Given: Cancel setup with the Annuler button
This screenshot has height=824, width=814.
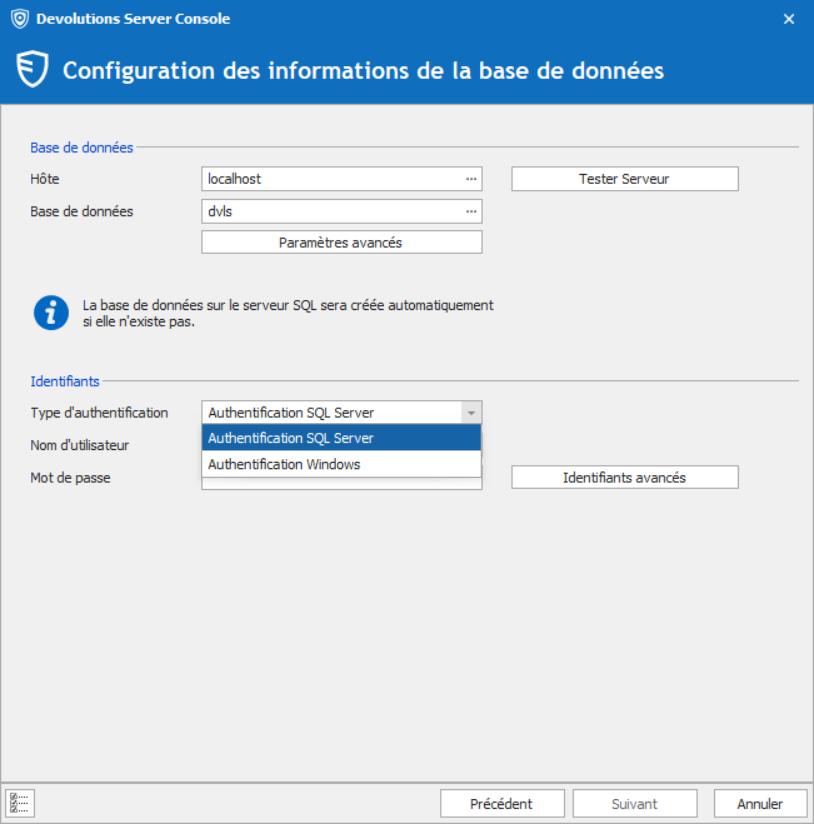Looking at the screenshot, I should click(760, 804).
